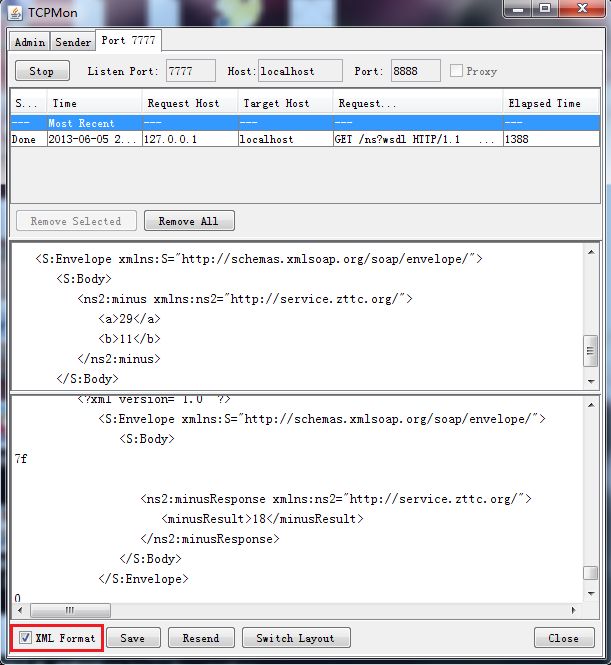This screenshot has width=611, height=665.
Task: Click the request pane vertical scrollbar thumb
Action: (591, 350)
